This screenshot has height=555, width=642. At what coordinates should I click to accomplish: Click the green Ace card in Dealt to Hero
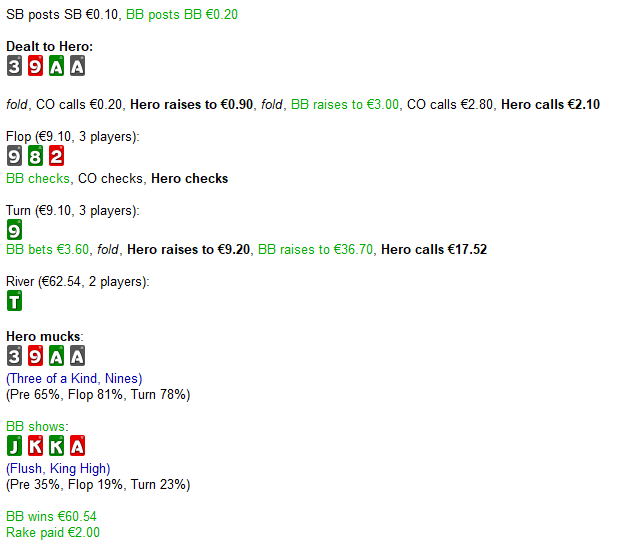coord(56,67)
